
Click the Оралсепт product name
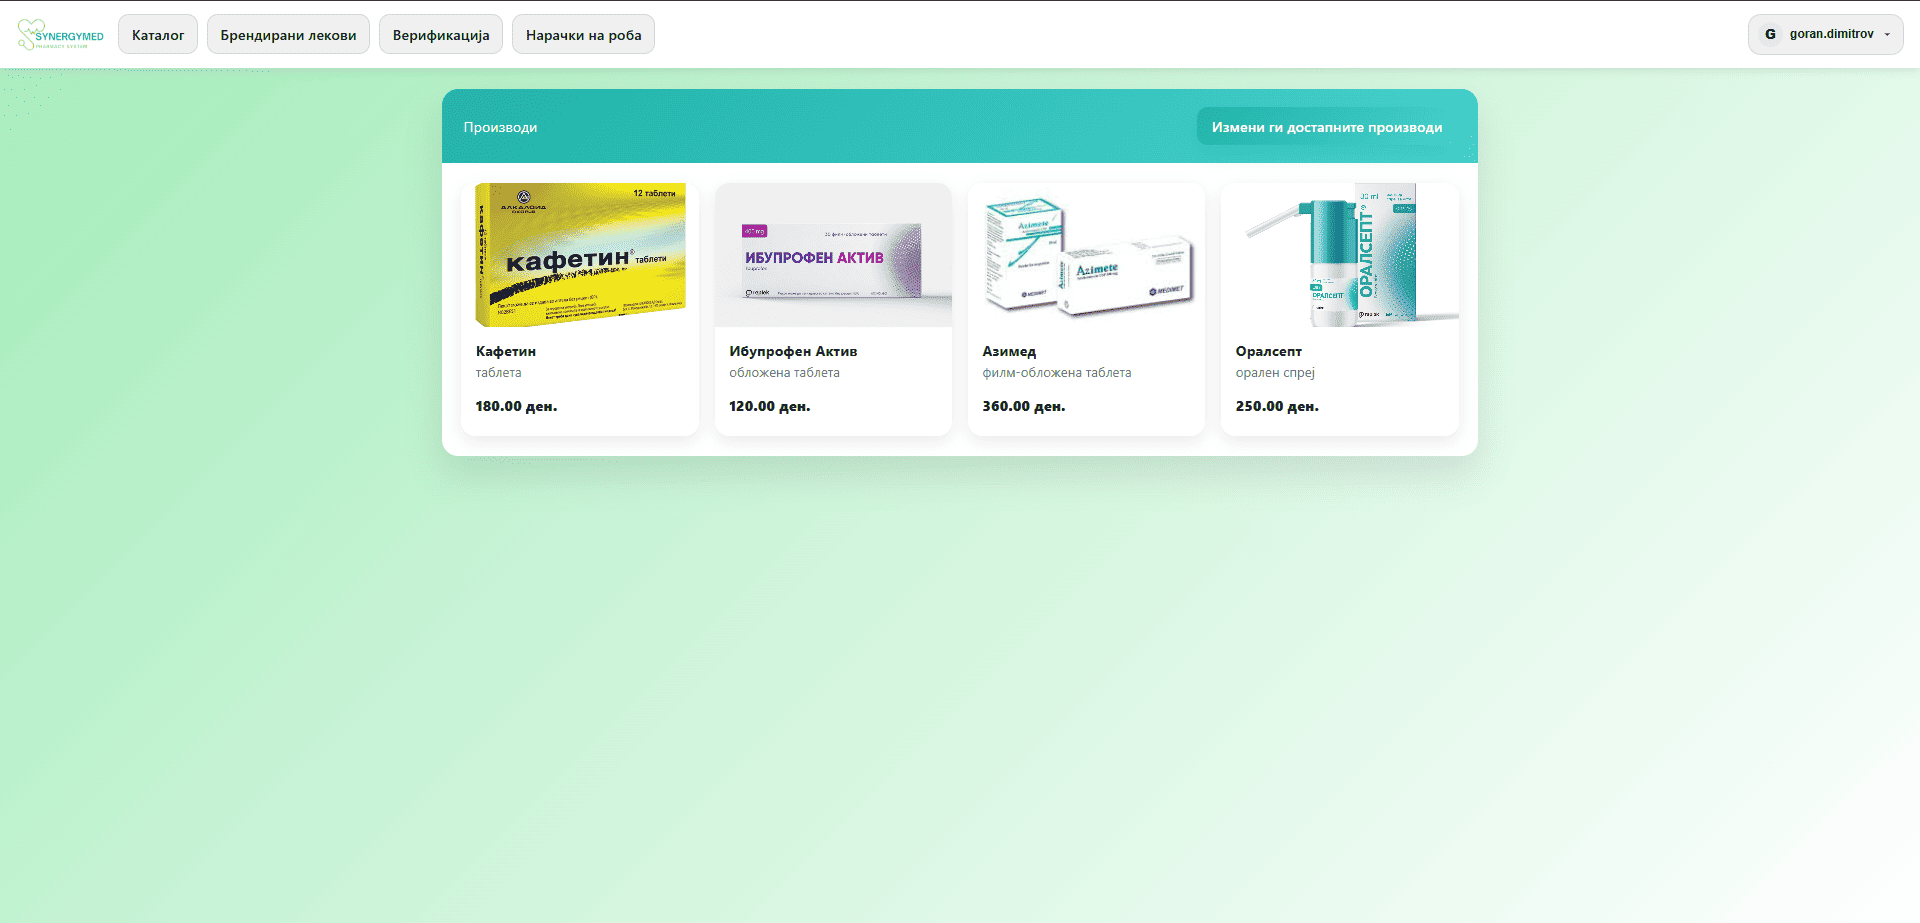click(1268, 351)
